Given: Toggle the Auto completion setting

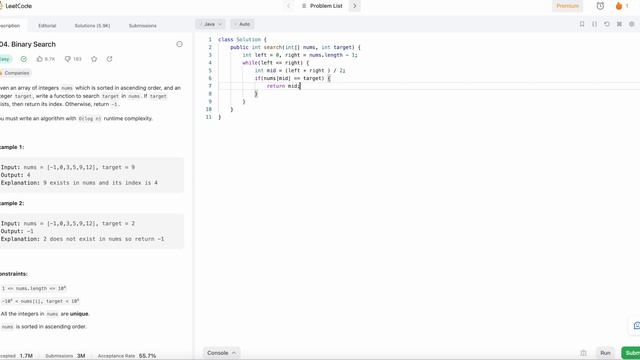Looking at the screenshot, I should (242, 24).
